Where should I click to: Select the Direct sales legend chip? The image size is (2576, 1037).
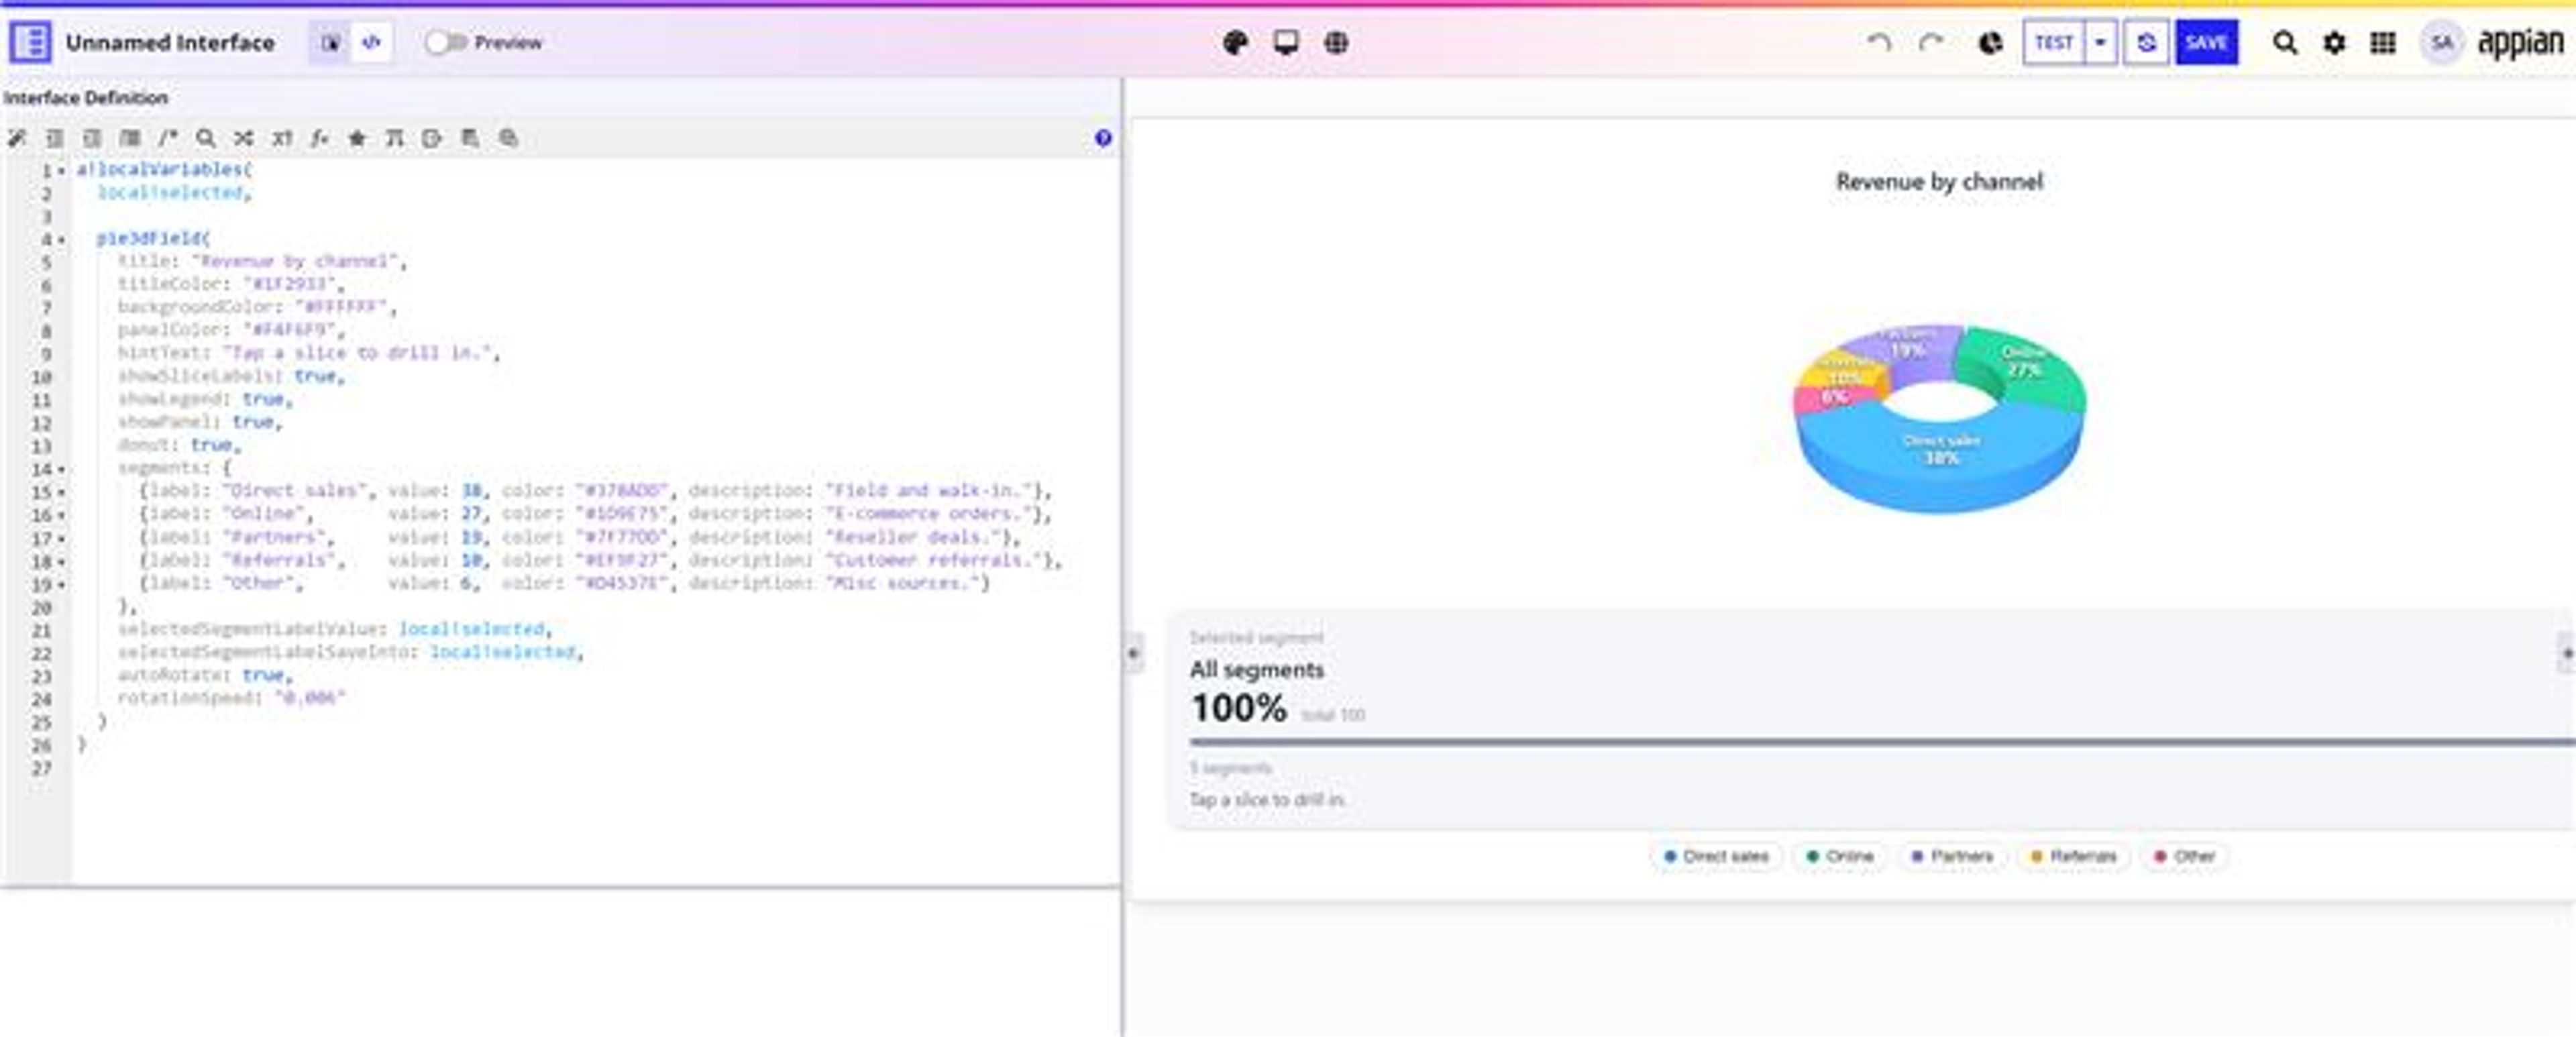coord(1716,856)
